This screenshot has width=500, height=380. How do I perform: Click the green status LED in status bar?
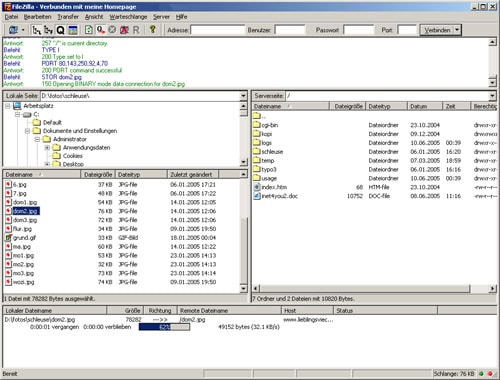(x=481, y=374)
